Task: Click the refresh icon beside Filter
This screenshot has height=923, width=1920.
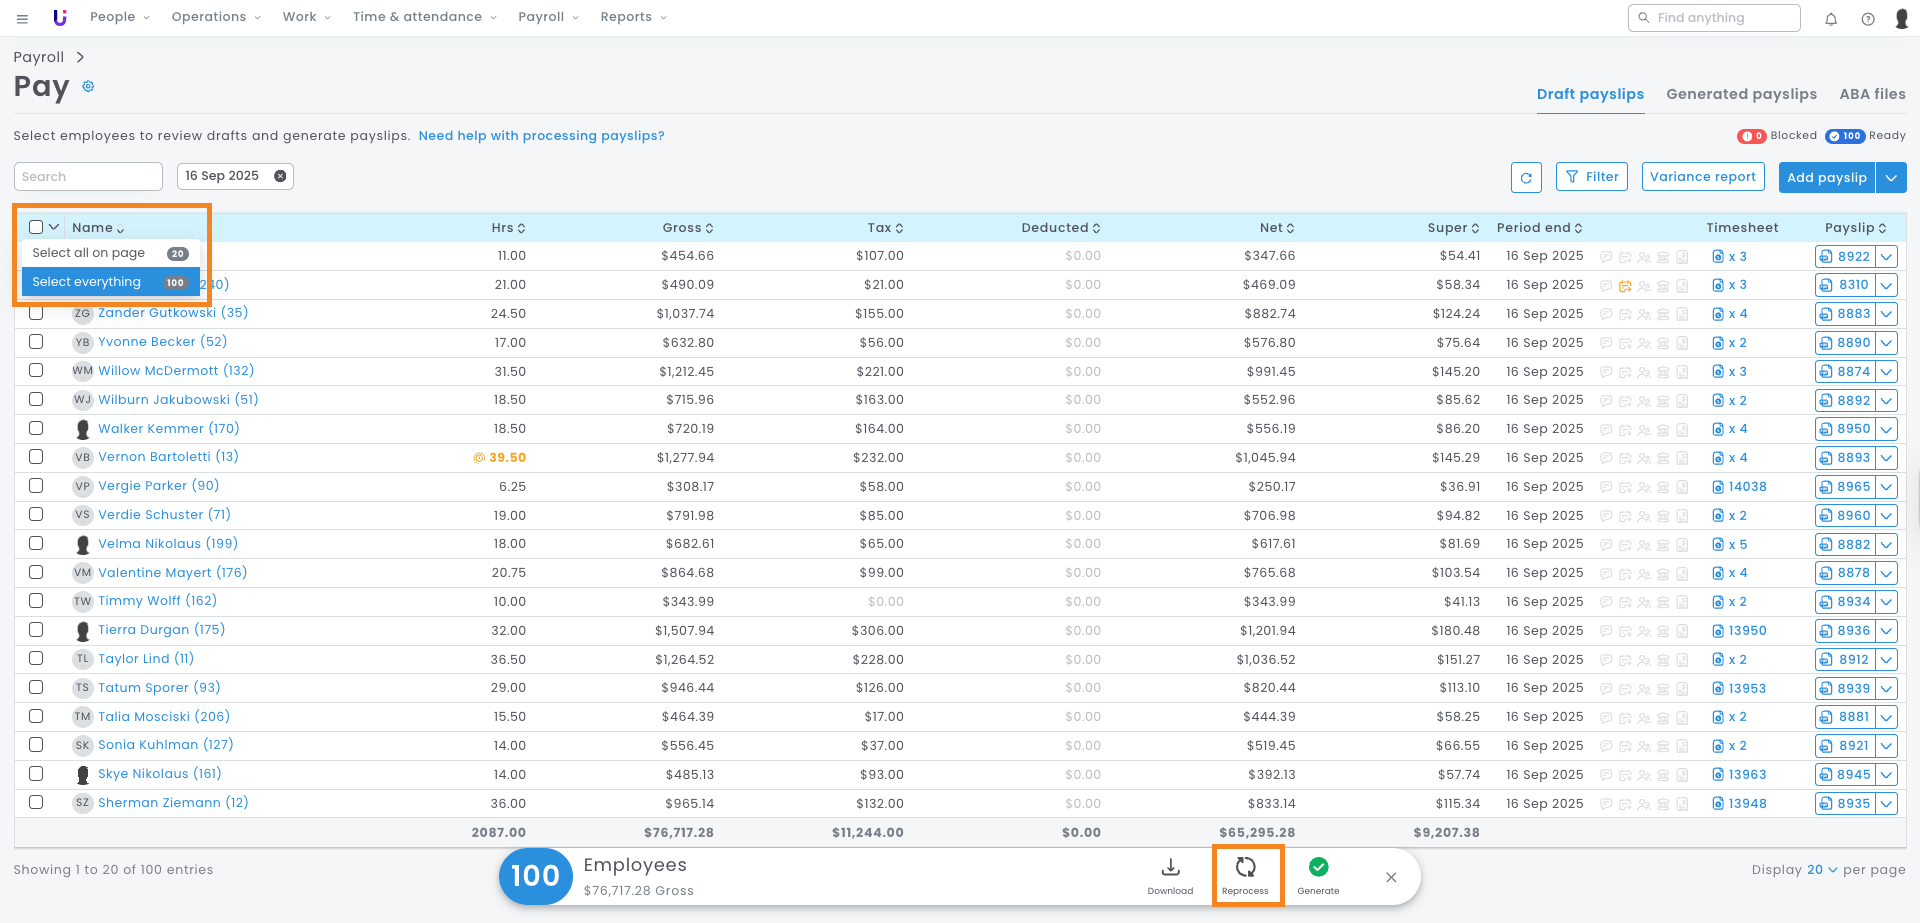Action: point(1526,177)
